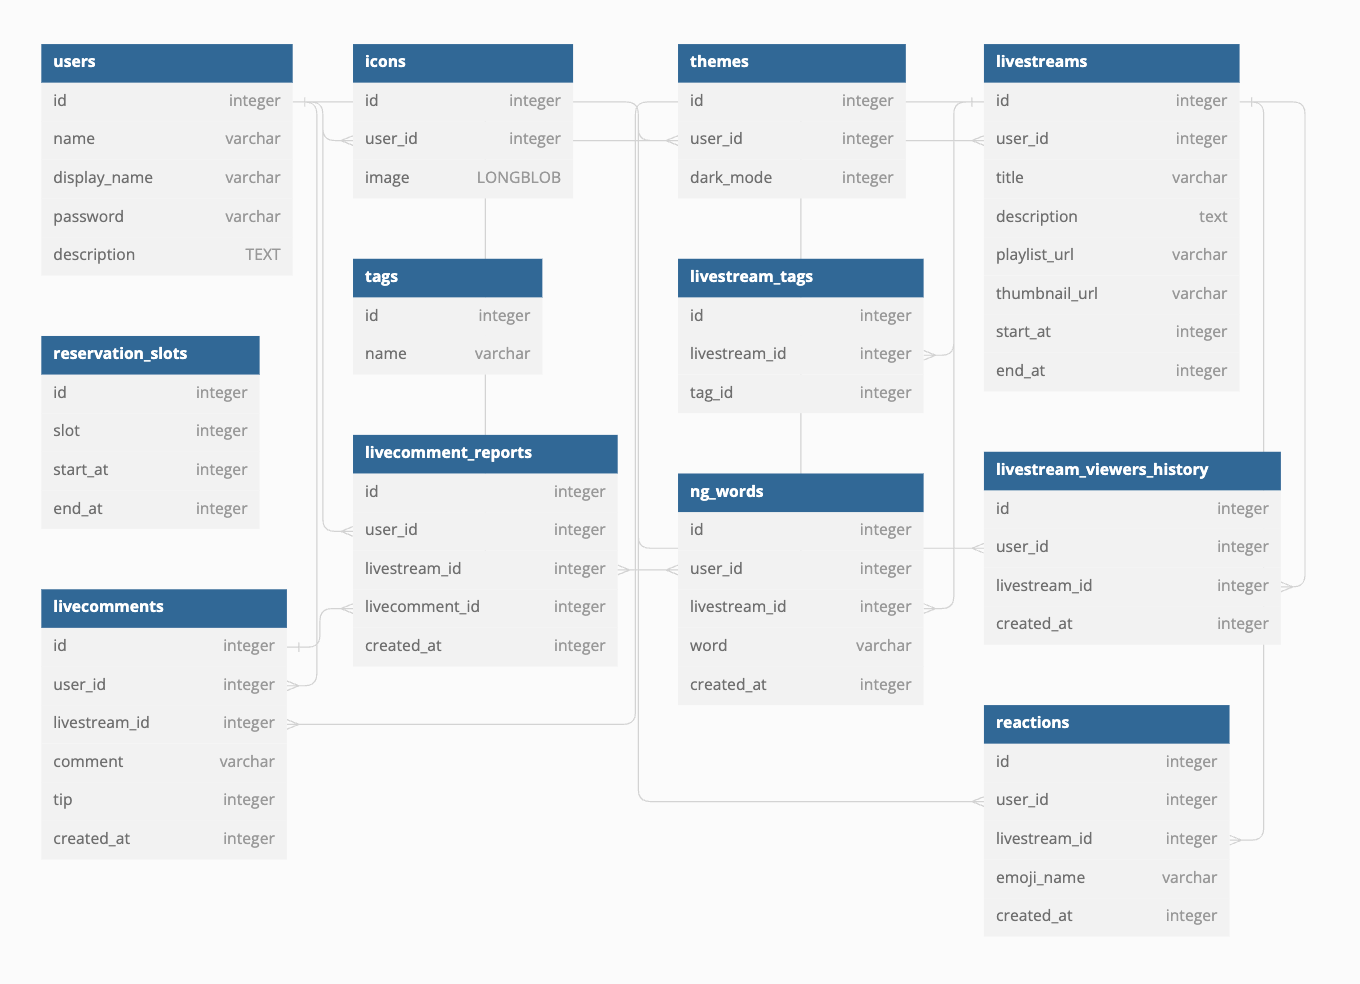Click user_id column in icons table

pyautogui.click(x=463, y=139)
